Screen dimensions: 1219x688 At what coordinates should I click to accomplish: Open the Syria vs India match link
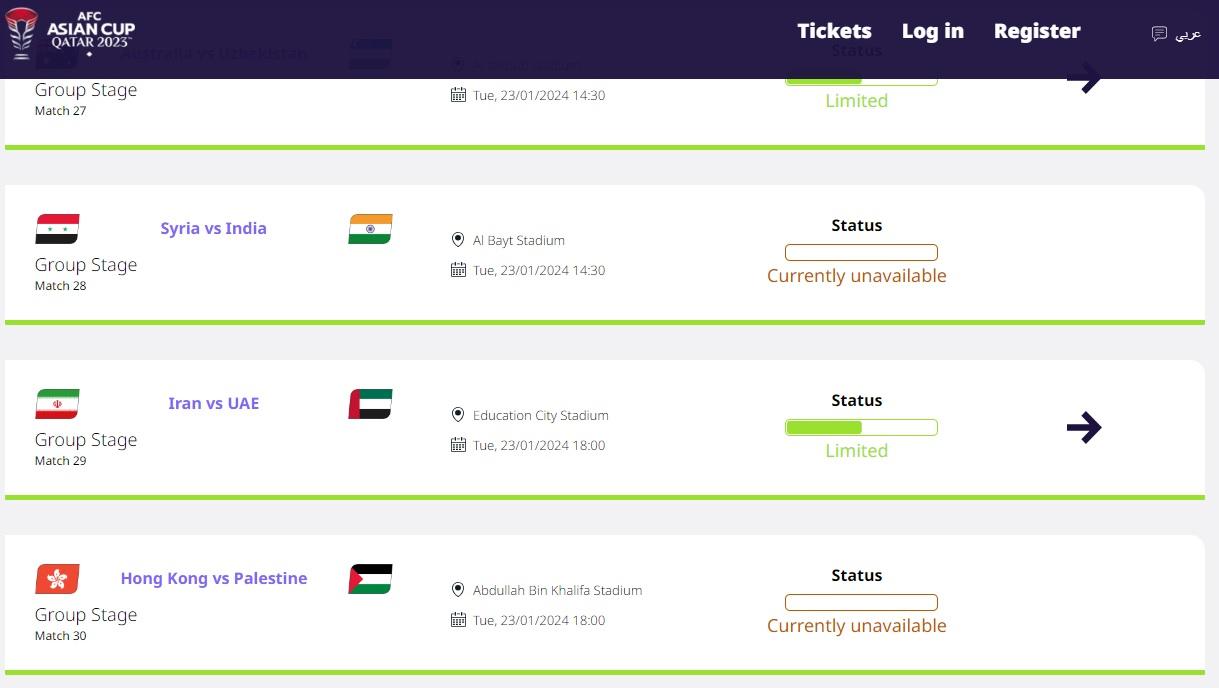(213, 228)
